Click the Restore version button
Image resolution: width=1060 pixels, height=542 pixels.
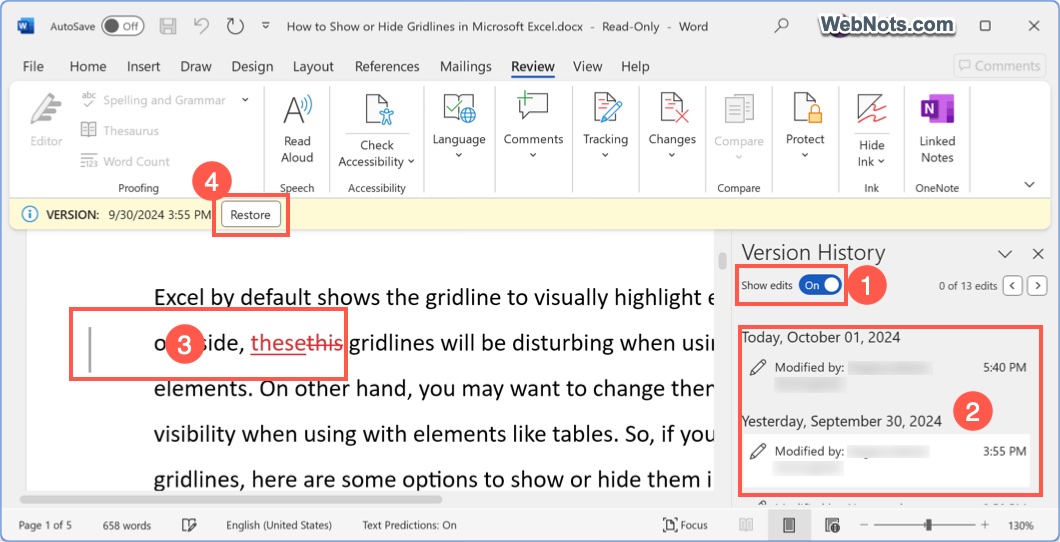(250, 216)
